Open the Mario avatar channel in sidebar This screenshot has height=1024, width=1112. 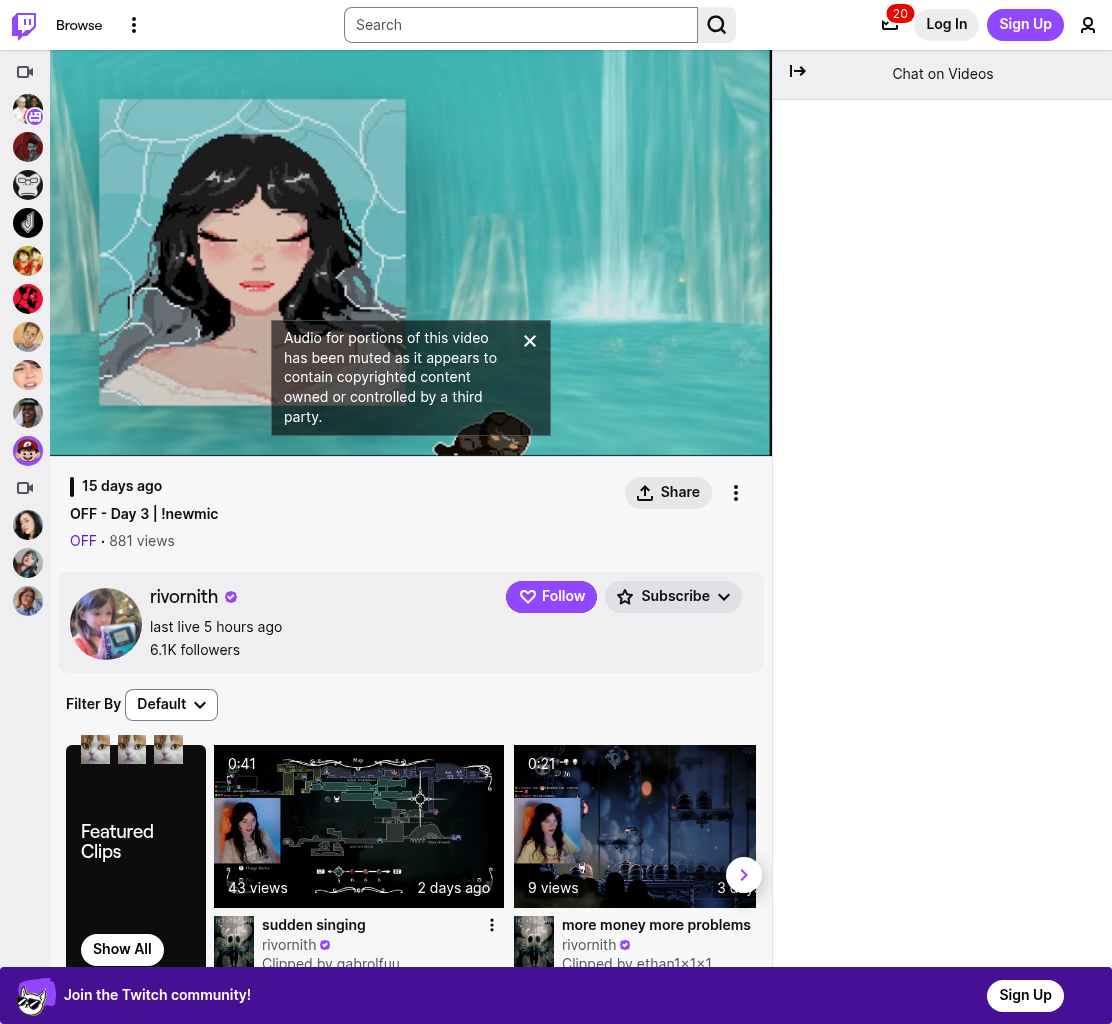(x=28, y=450)
